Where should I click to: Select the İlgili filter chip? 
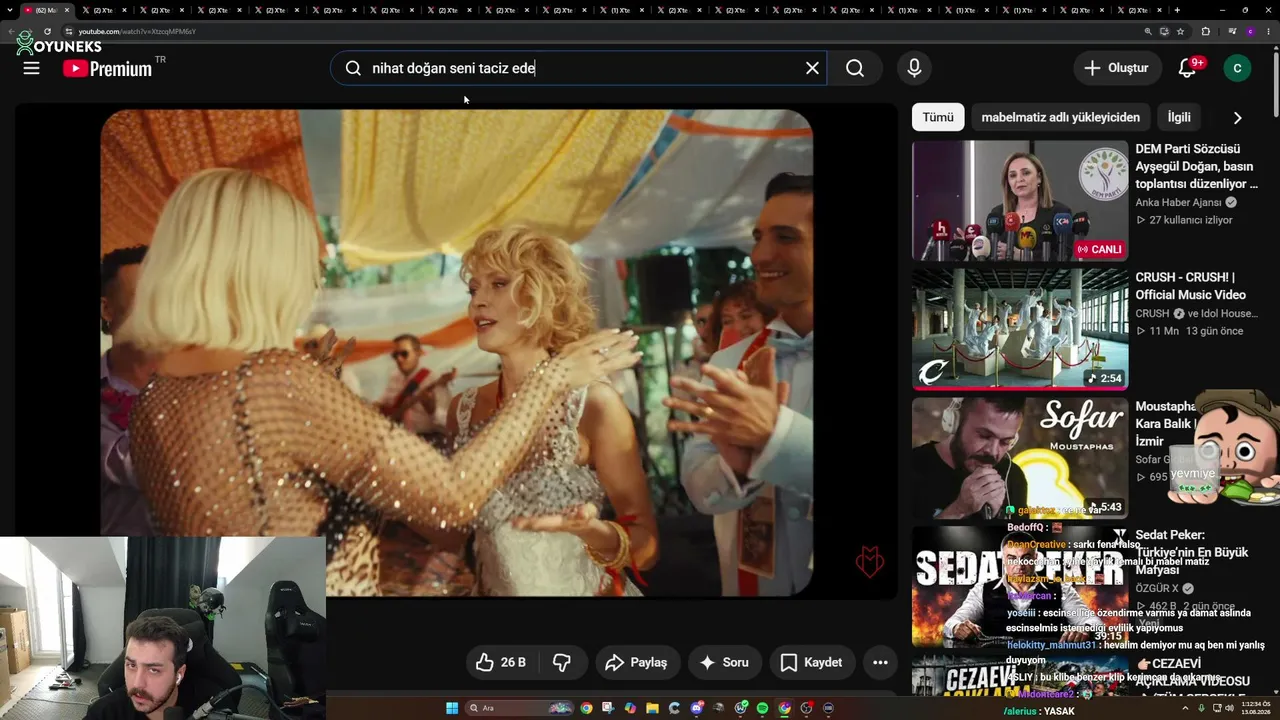tap(1179, 117)
